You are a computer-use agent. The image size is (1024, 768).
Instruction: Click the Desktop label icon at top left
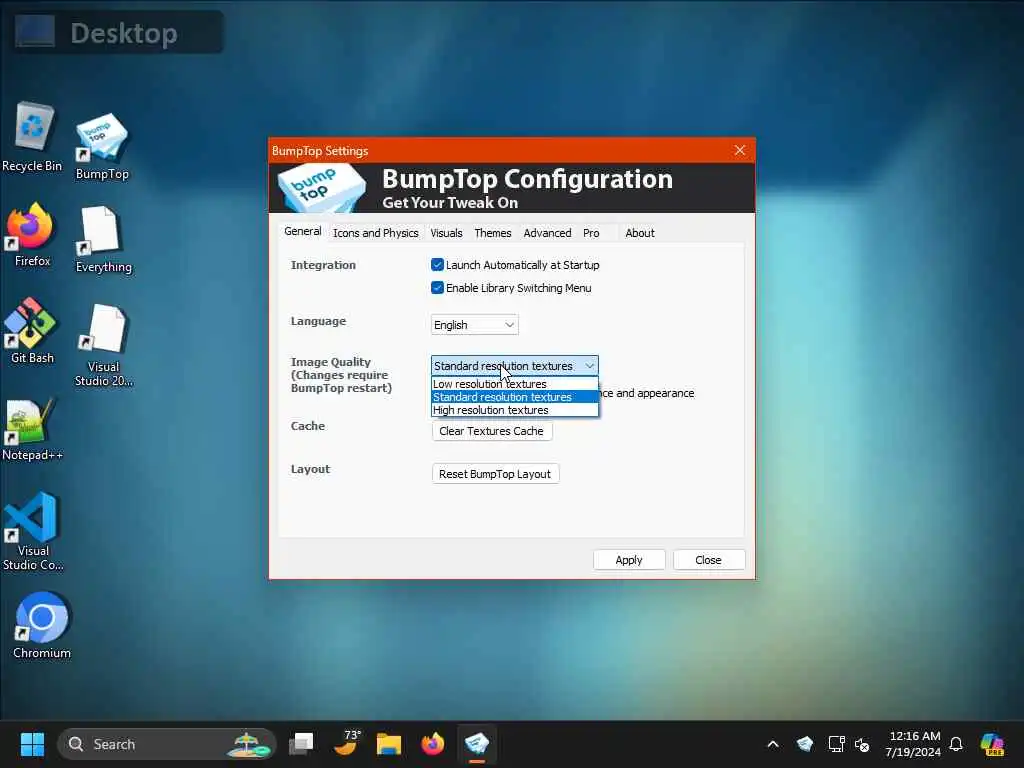[35, 31]
